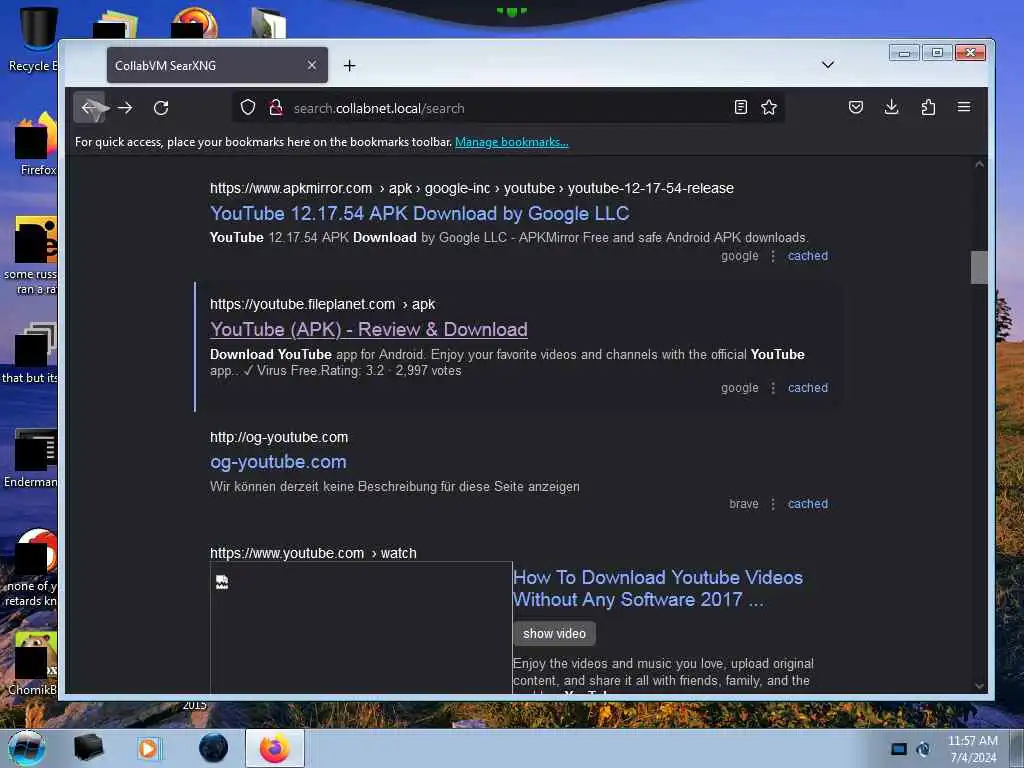
Task: Click the page vertical scrollbar thumb
Action: tap(979, 267)
